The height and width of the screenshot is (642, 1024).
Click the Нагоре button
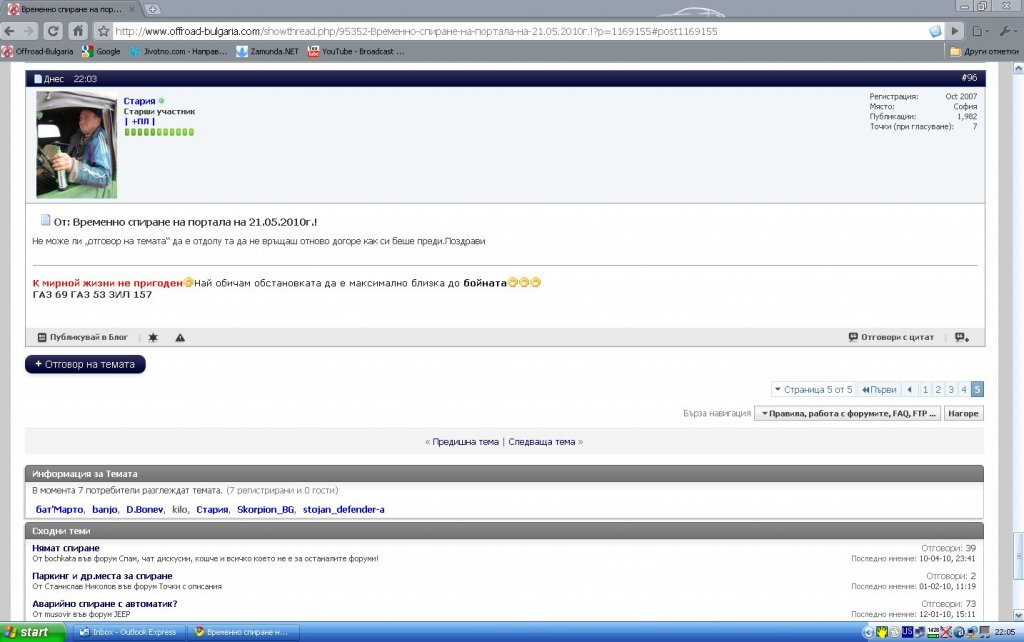(963, 413)
